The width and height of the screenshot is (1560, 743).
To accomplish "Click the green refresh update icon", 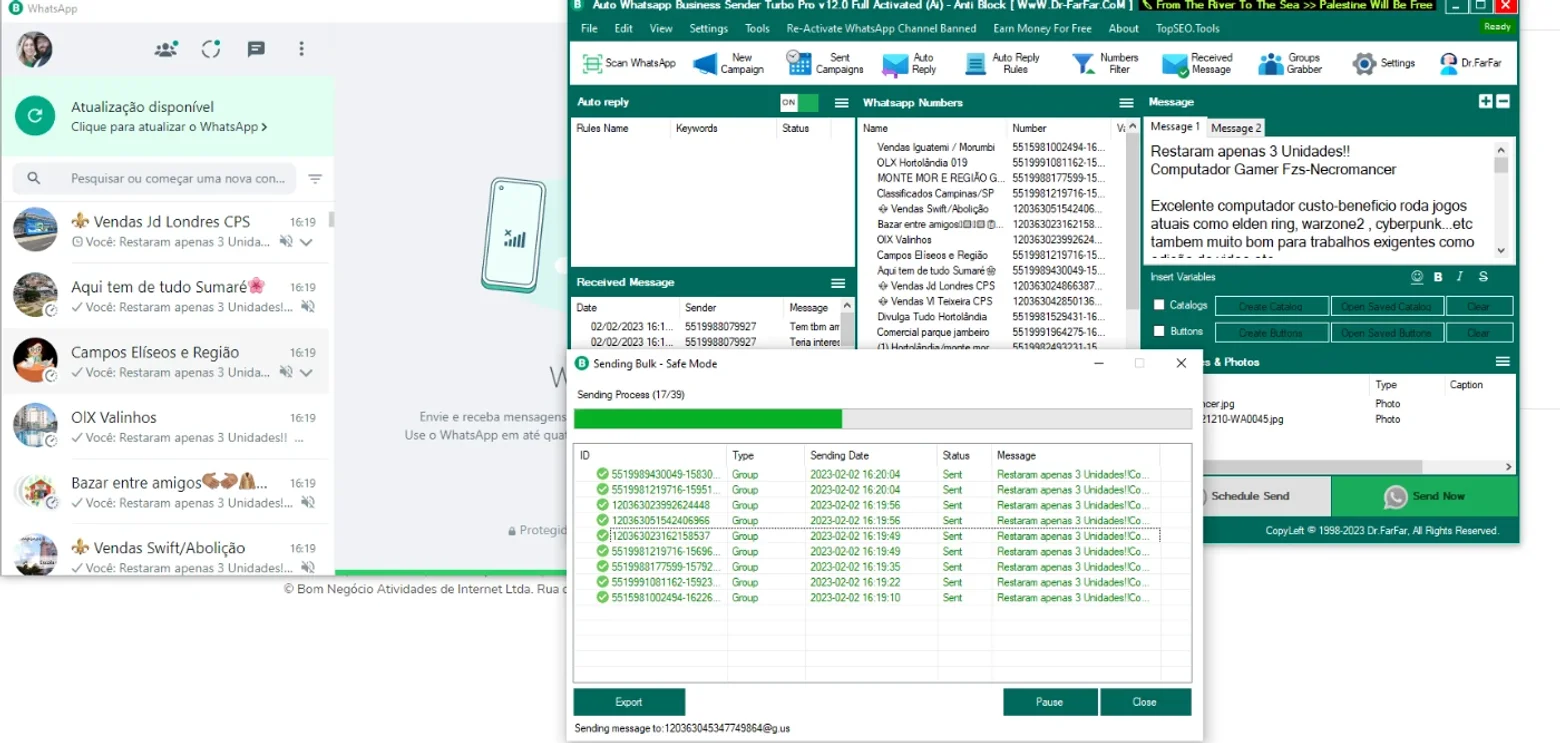I will 35,116.
